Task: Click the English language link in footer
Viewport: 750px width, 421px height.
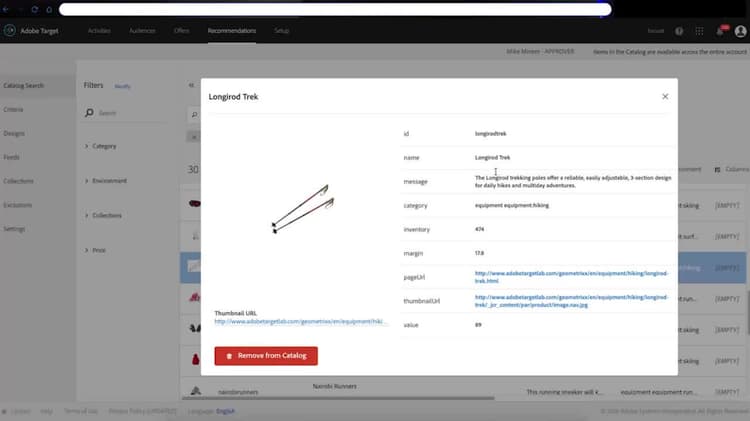Action: pyautogui.click(x=225, y=411)
